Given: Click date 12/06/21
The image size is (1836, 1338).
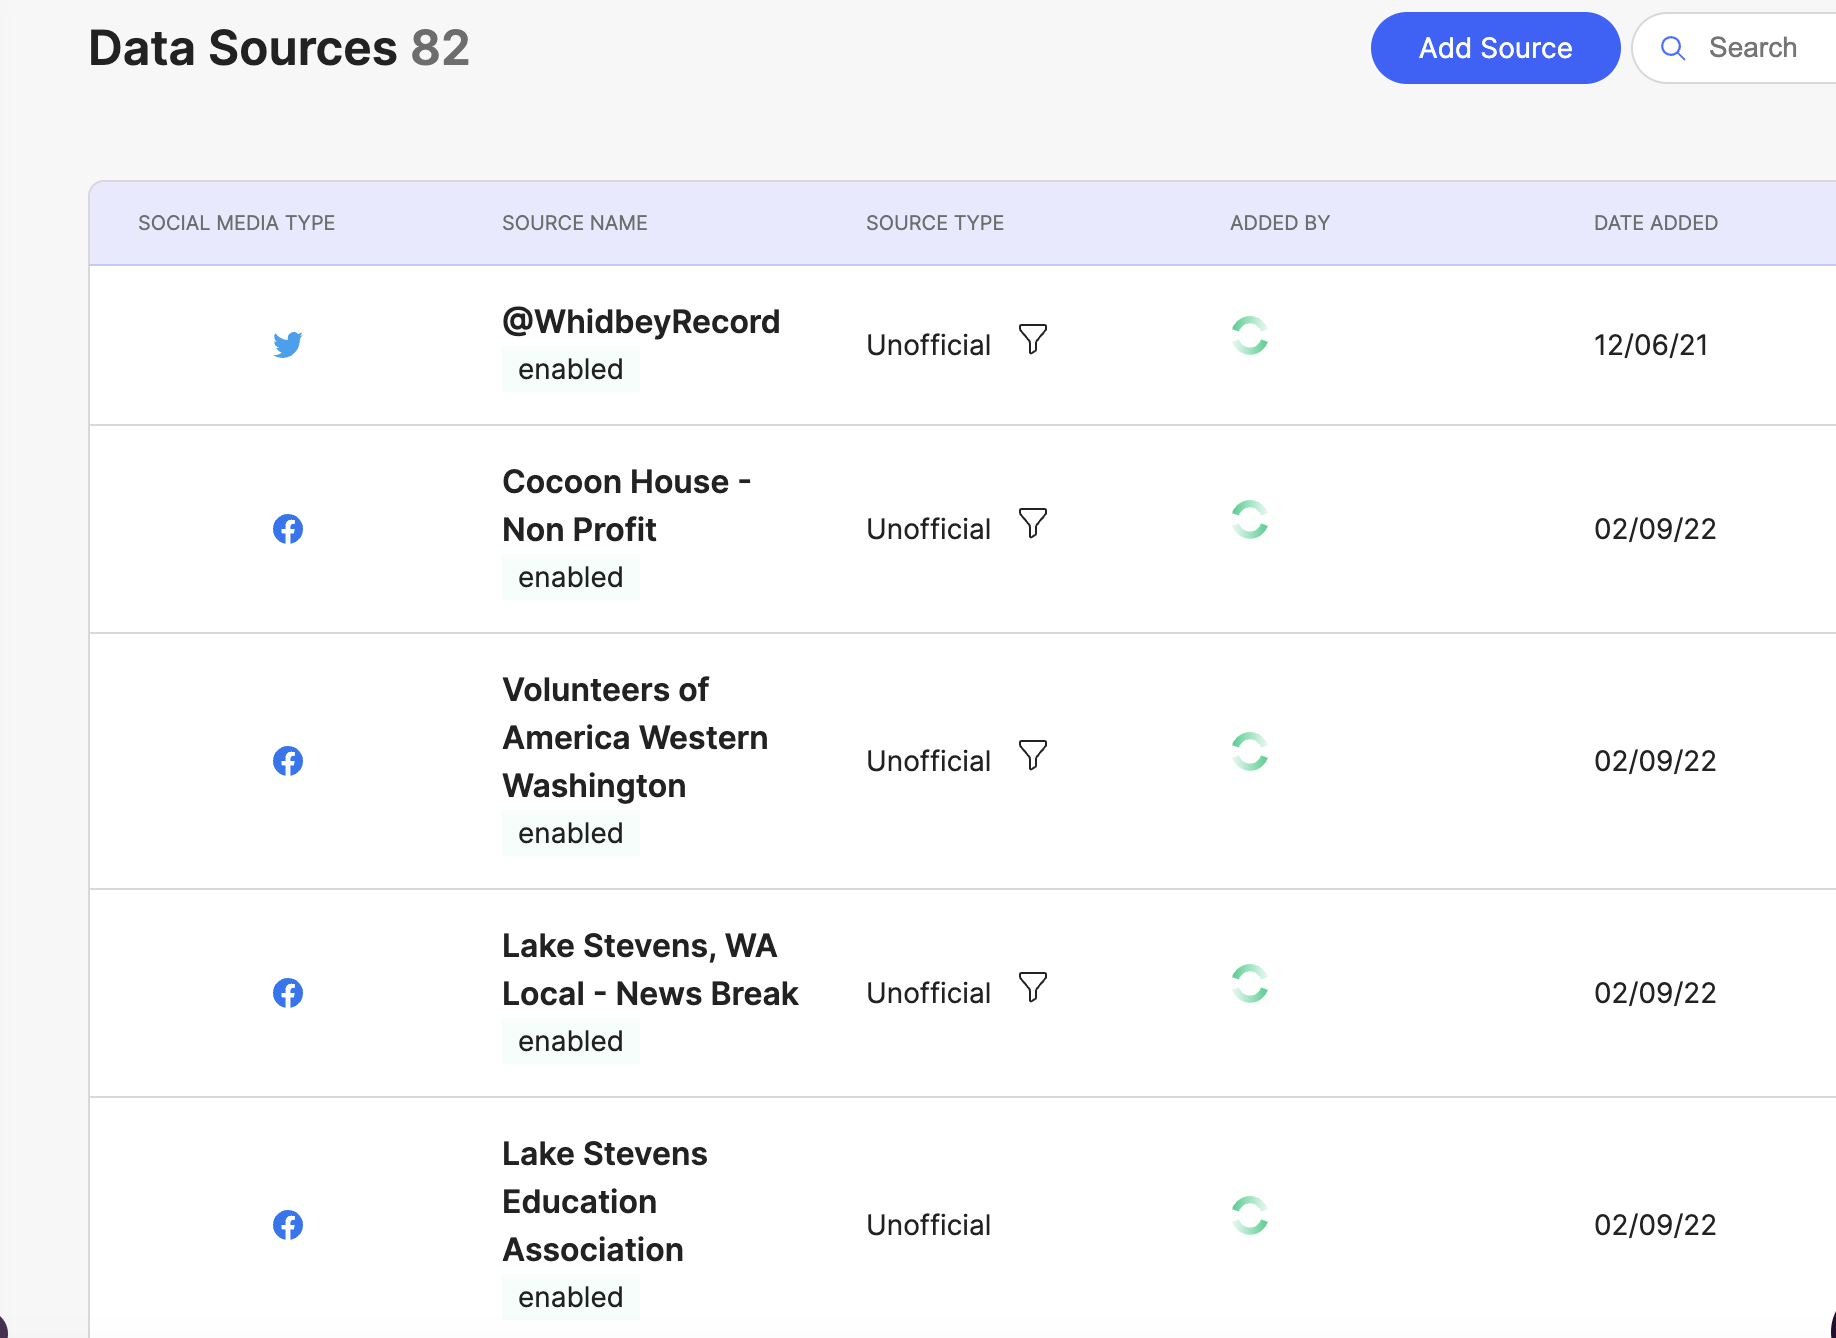Looking at the screenshot, I should (1651, 345).
